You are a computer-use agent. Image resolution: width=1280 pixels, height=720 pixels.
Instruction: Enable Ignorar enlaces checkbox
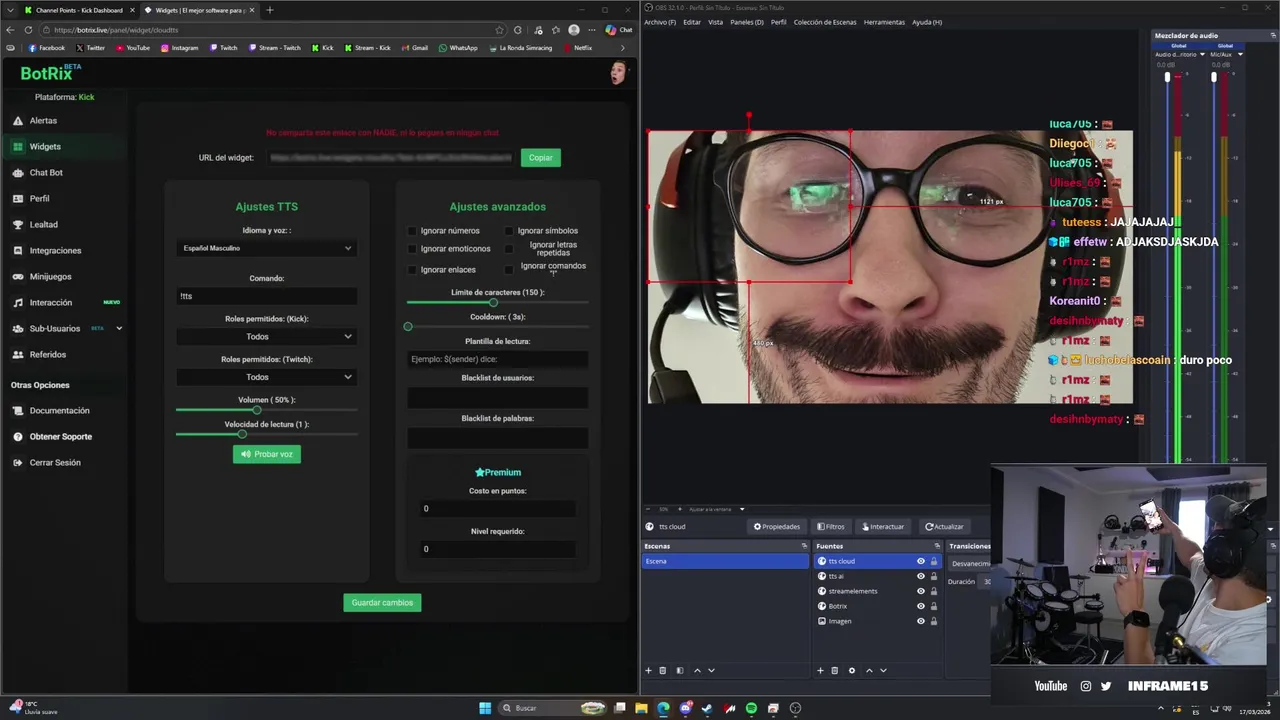click(412, 270)
